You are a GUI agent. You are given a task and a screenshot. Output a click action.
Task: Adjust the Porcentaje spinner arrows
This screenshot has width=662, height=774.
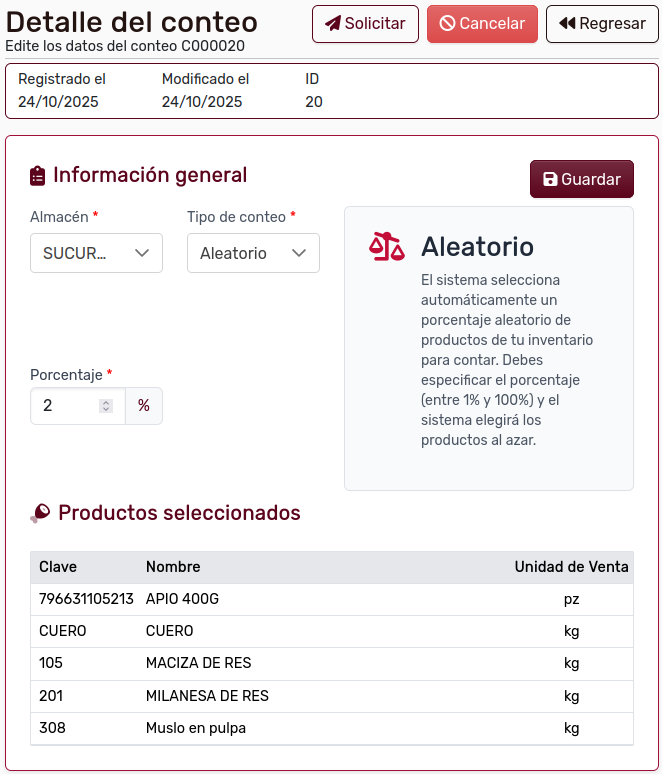click(x=106, y=406)
